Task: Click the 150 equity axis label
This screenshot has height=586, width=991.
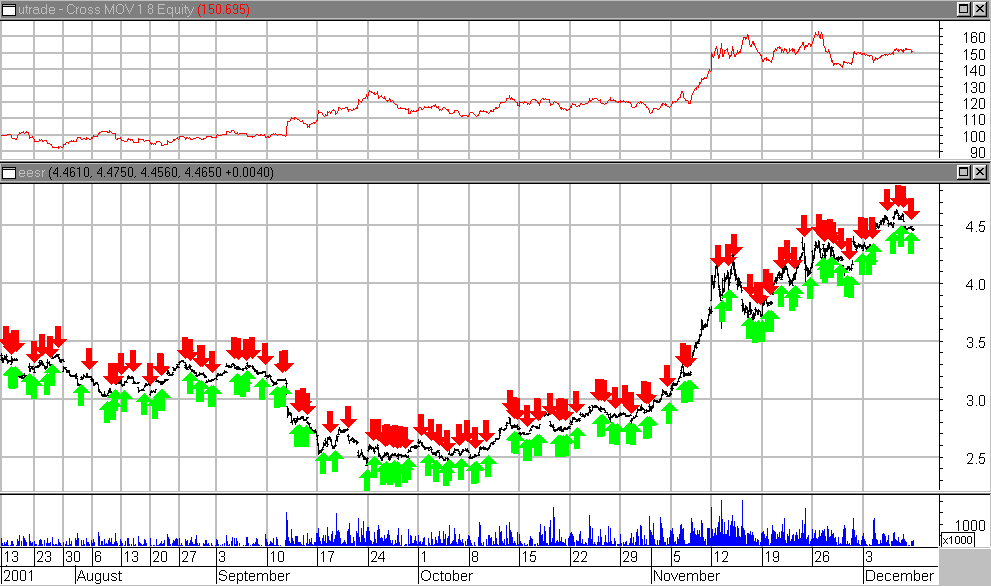Action: [974, 55]
